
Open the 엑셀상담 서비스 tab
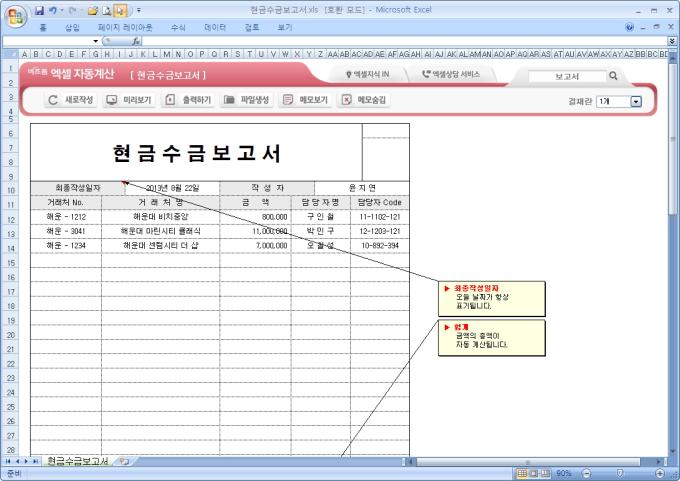point(451,75)
